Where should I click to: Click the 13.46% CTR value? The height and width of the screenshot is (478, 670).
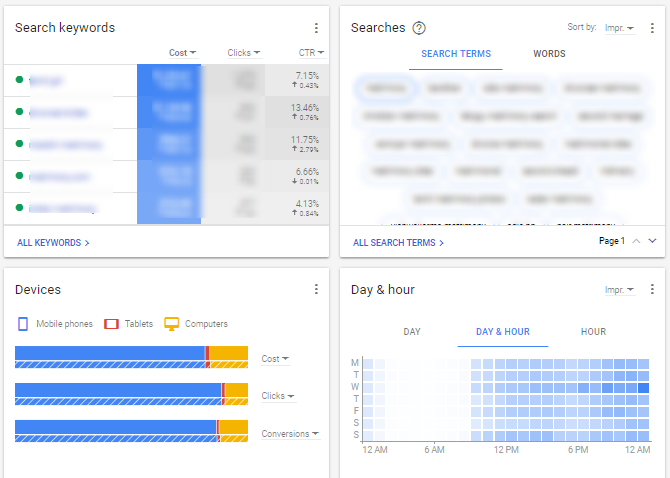(x=305, y=108)
